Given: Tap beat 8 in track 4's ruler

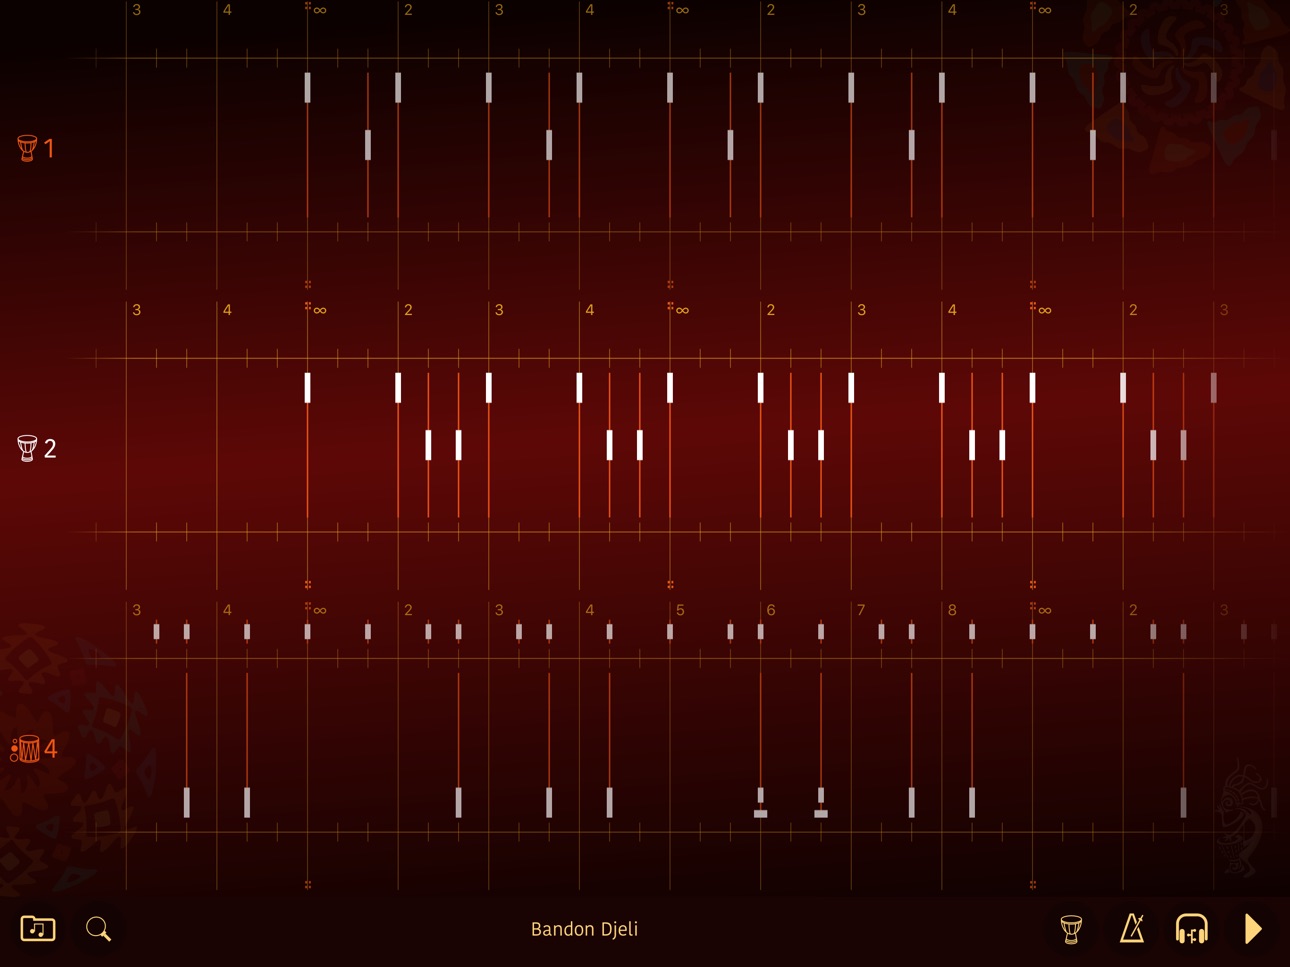Looking at the screenshot, I should [x=952, y=610].
